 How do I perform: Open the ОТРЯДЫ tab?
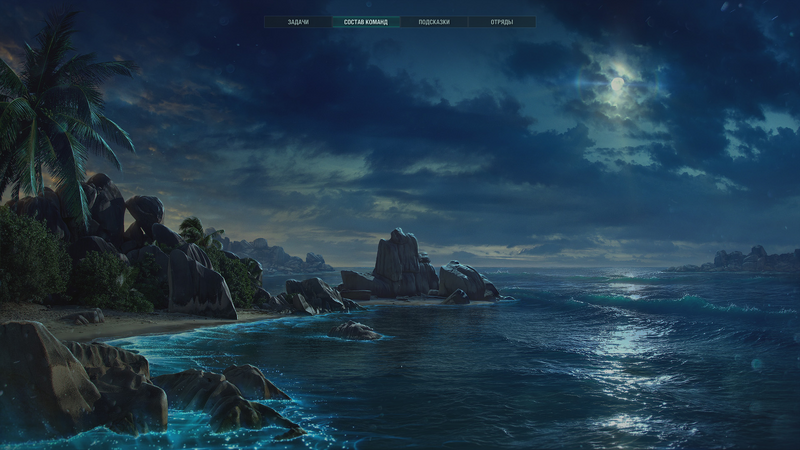502,22
